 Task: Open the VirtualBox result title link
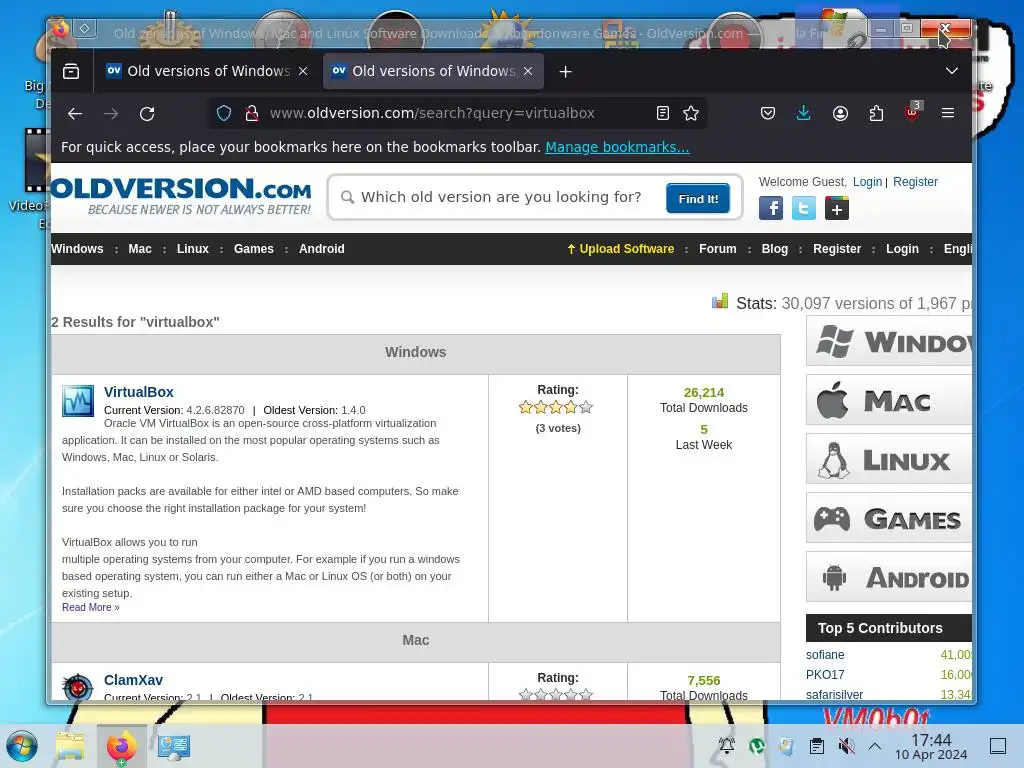(138, 392)
